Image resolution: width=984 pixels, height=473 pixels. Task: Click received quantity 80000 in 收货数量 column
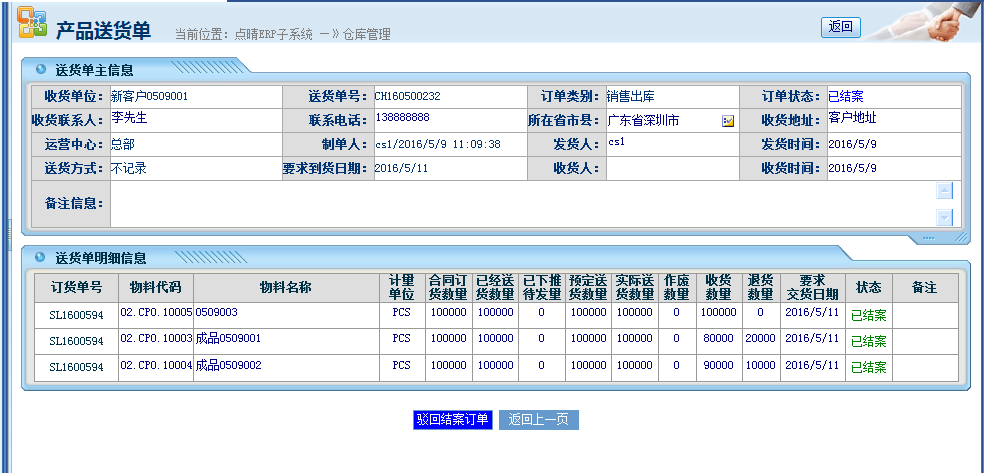tap(718, 339)
